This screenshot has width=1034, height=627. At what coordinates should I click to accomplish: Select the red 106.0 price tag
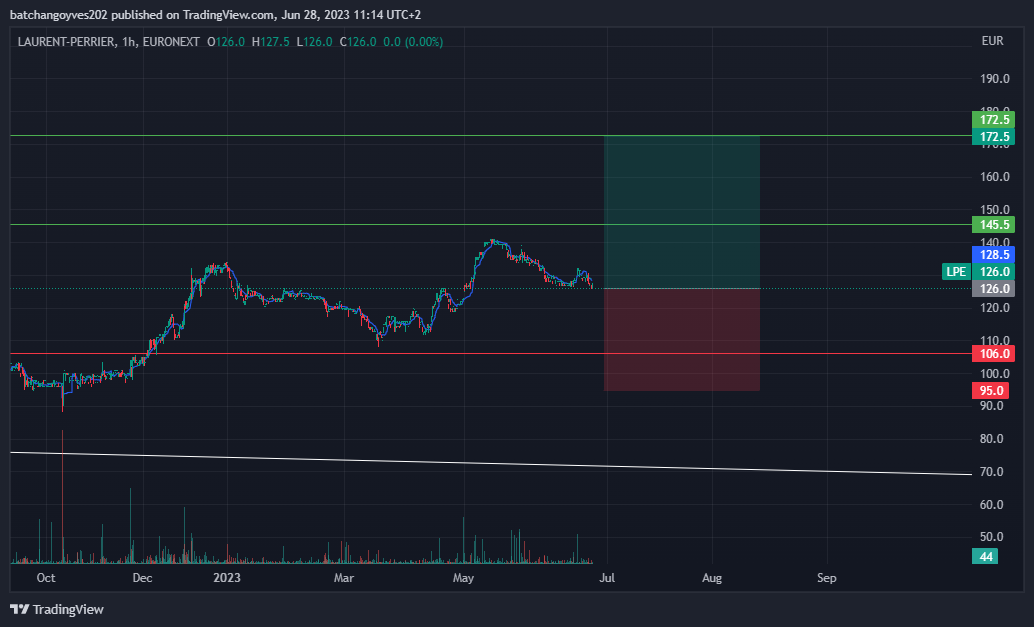pyautogui.click(x=993, y=353)
